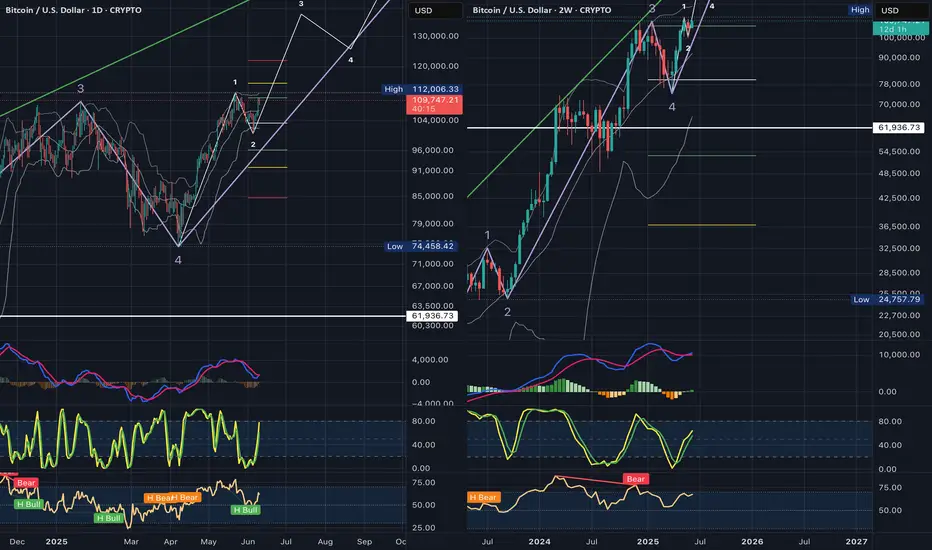
Task: Click the Aug label on the 1D time axis
Action: coord(325,542)
